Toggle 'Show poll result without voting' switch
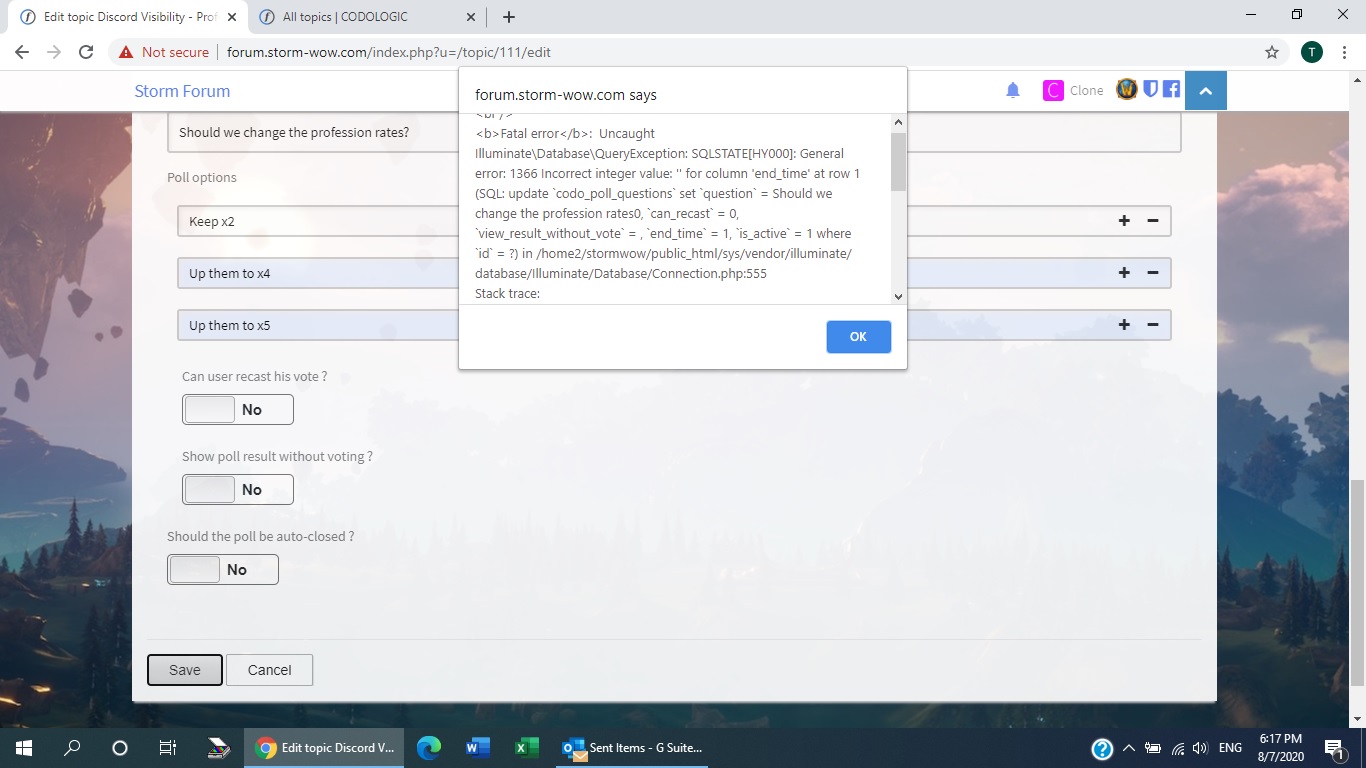Viewport: 1366px width, 768px height. pos(238,489)
